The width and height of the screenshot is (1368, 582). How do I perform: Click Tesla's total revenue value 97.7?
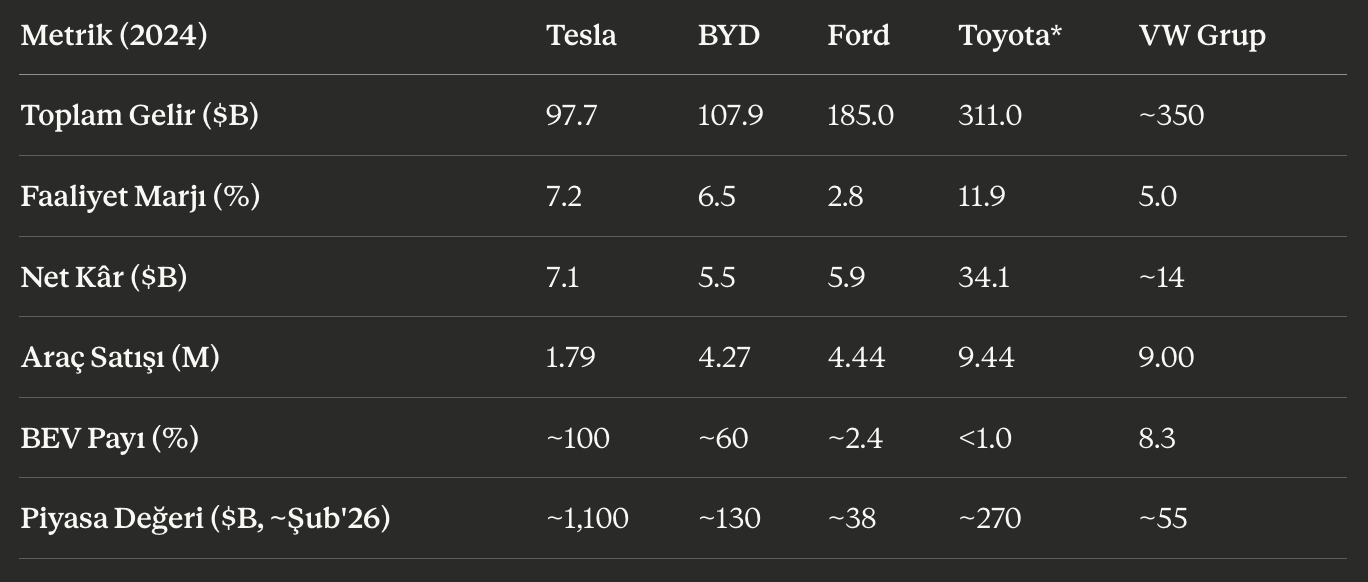point(571,116)
